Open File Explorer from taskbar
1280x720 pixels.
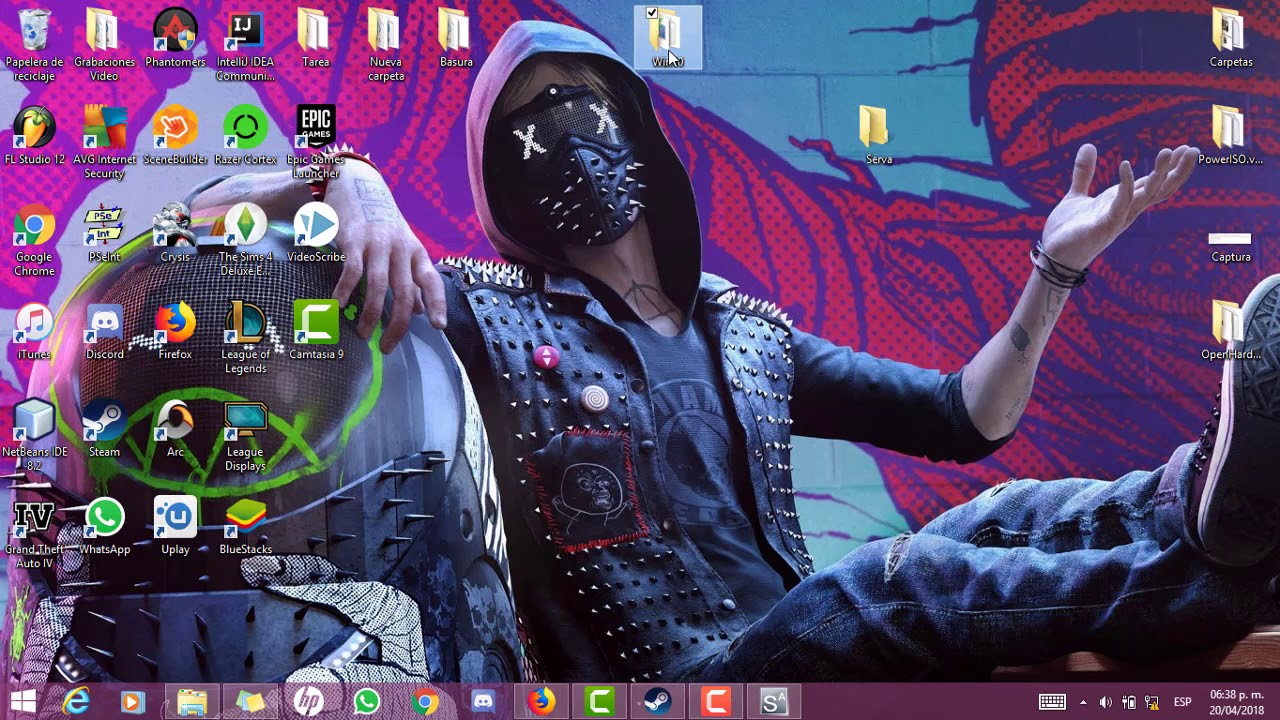[192, 702]
